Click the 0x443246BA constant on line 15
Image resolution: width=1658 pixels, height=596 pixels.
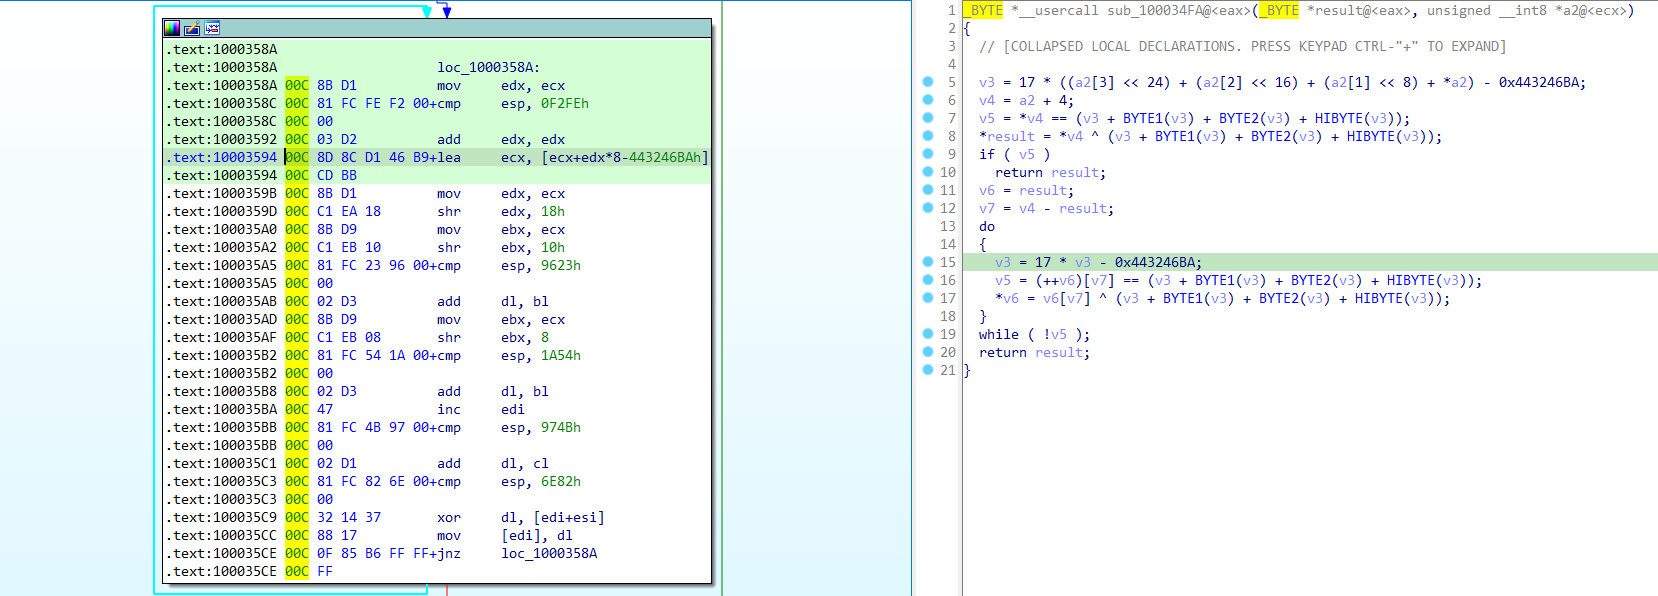point(1158,262)
